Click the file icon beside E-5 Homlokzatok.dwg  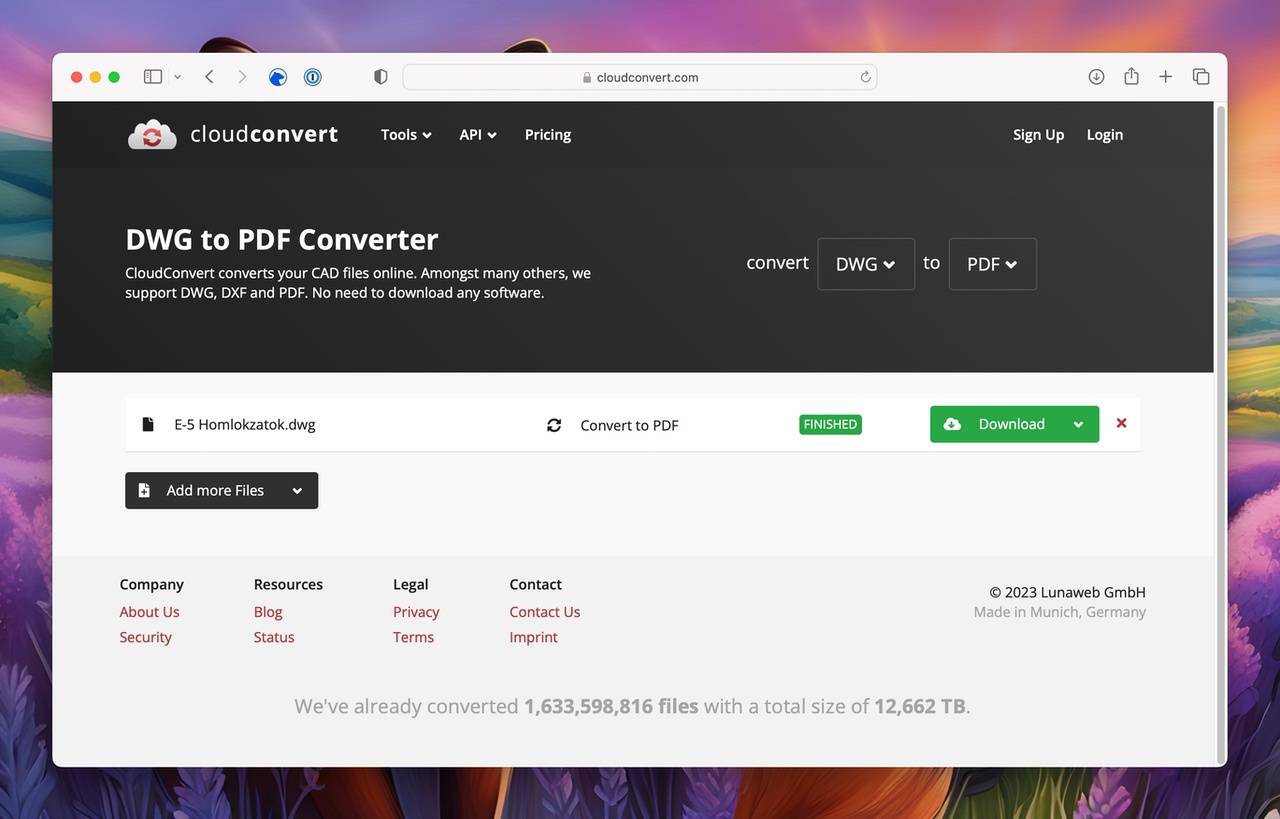148,424
